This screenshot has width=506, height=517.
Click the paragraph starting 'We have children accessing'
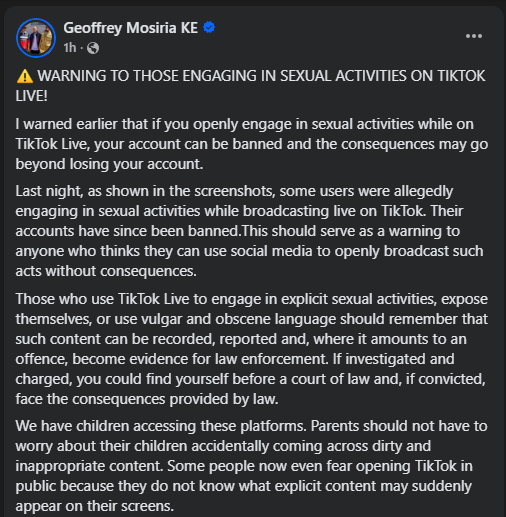tap(252, 466)
